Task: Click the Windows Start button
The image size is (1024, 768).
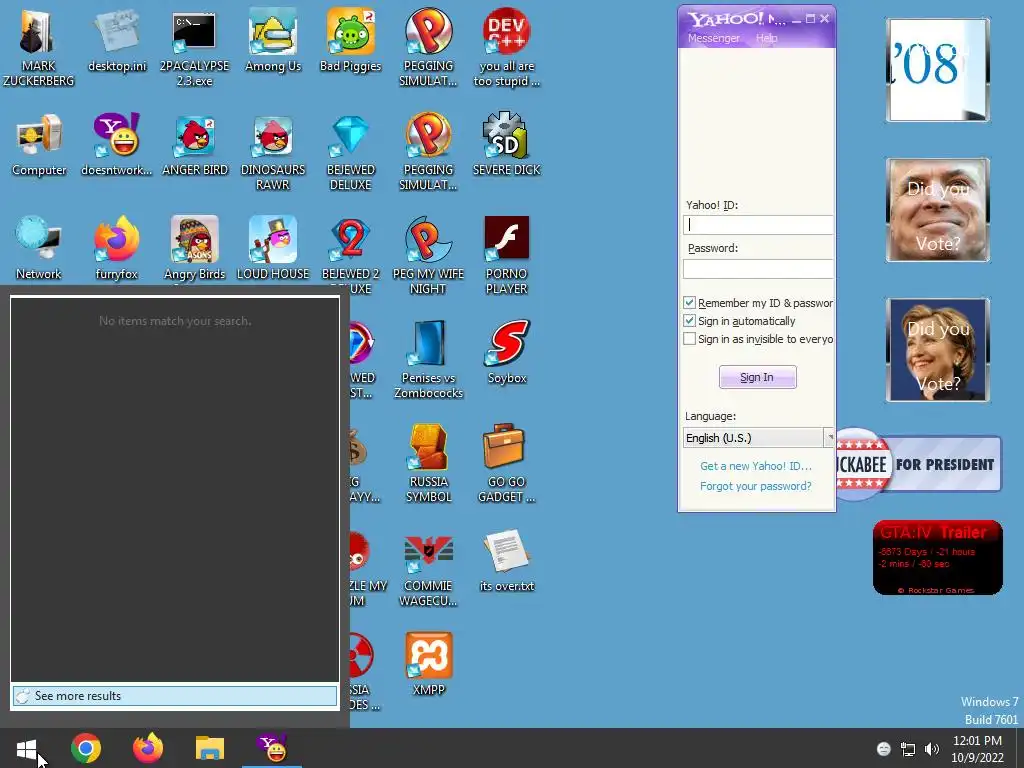Action: 26,749
